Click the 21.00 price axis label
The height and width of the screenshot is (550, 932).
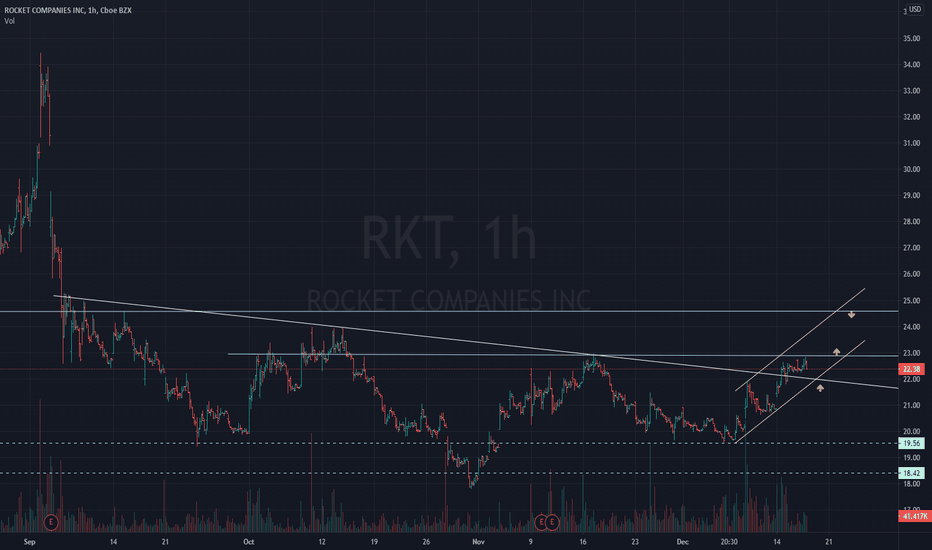(x=911, y=406)
